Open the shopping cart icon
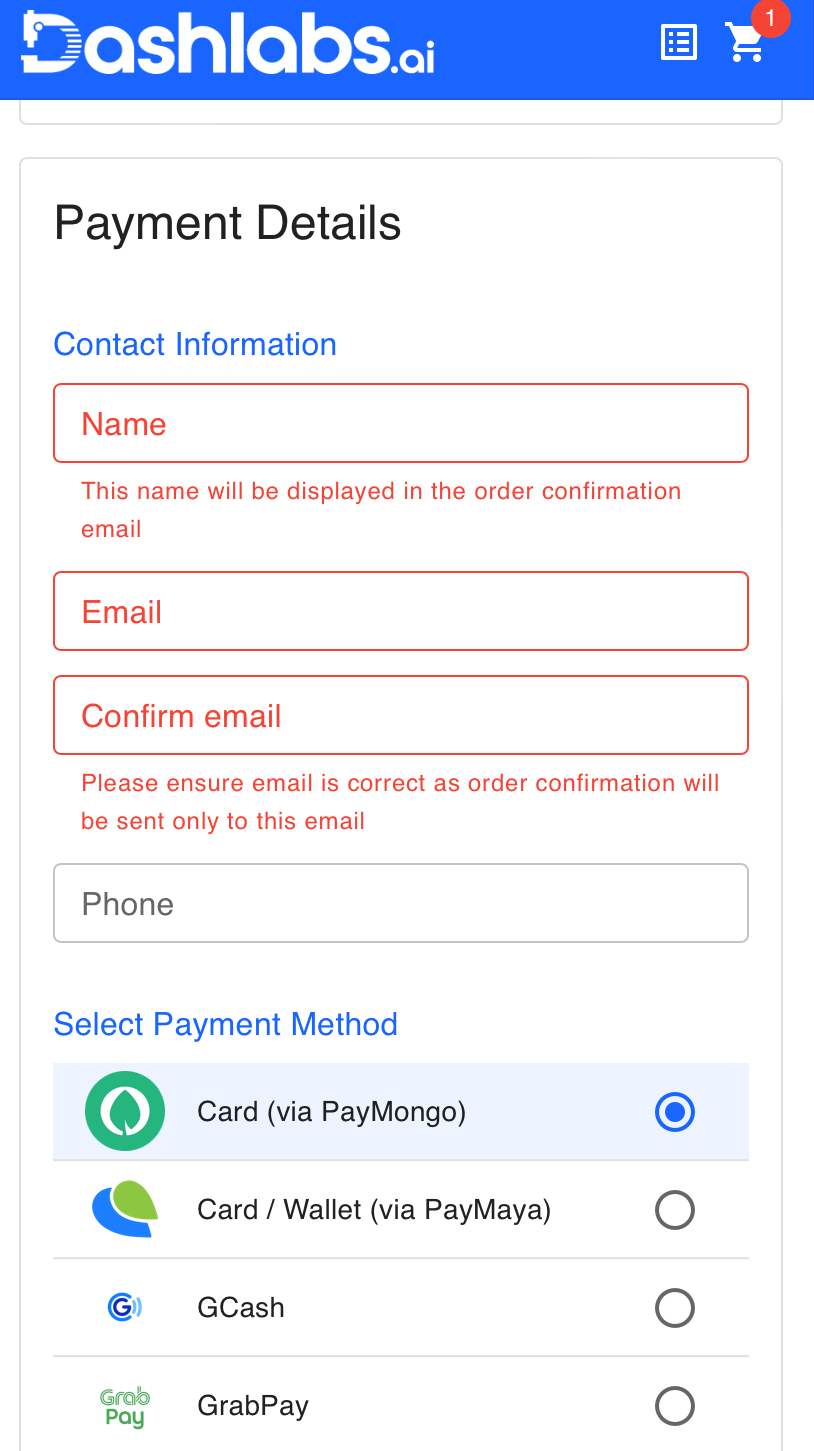The width and height of the screenshot is (814, 1451). pos(745,44)
